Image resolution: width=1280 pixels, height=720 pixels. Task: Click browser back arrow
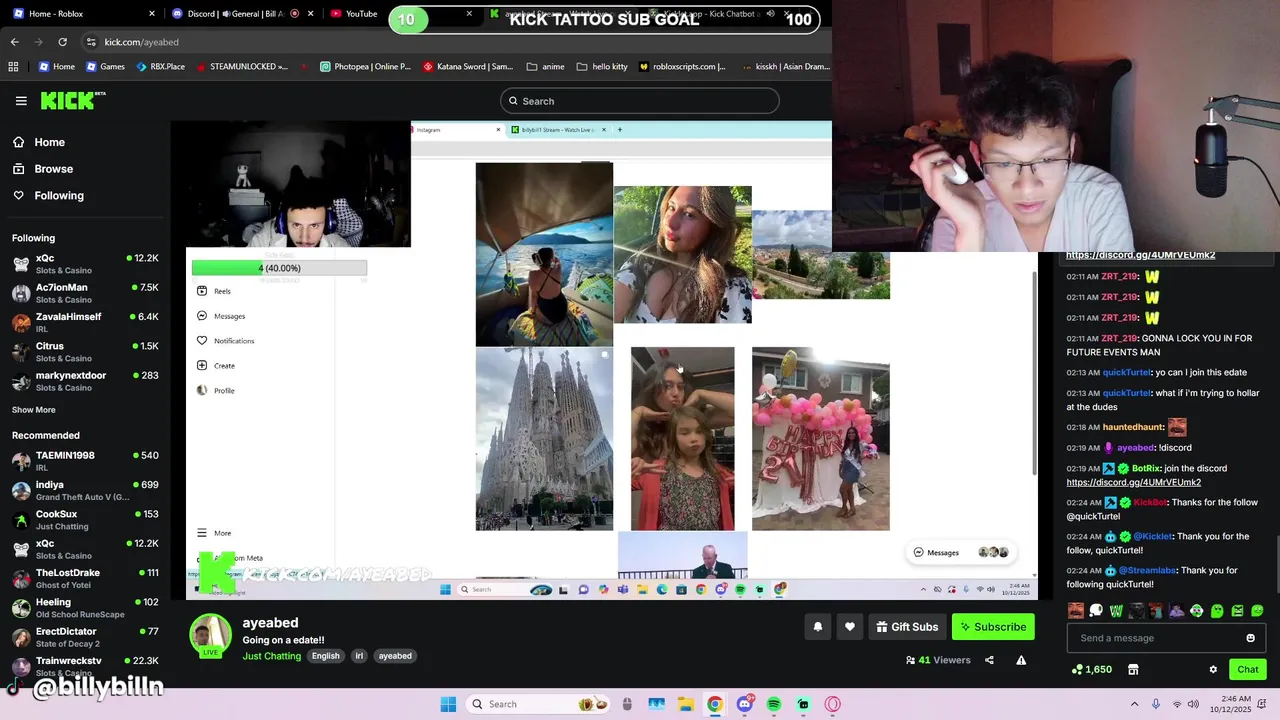(14, 42)
